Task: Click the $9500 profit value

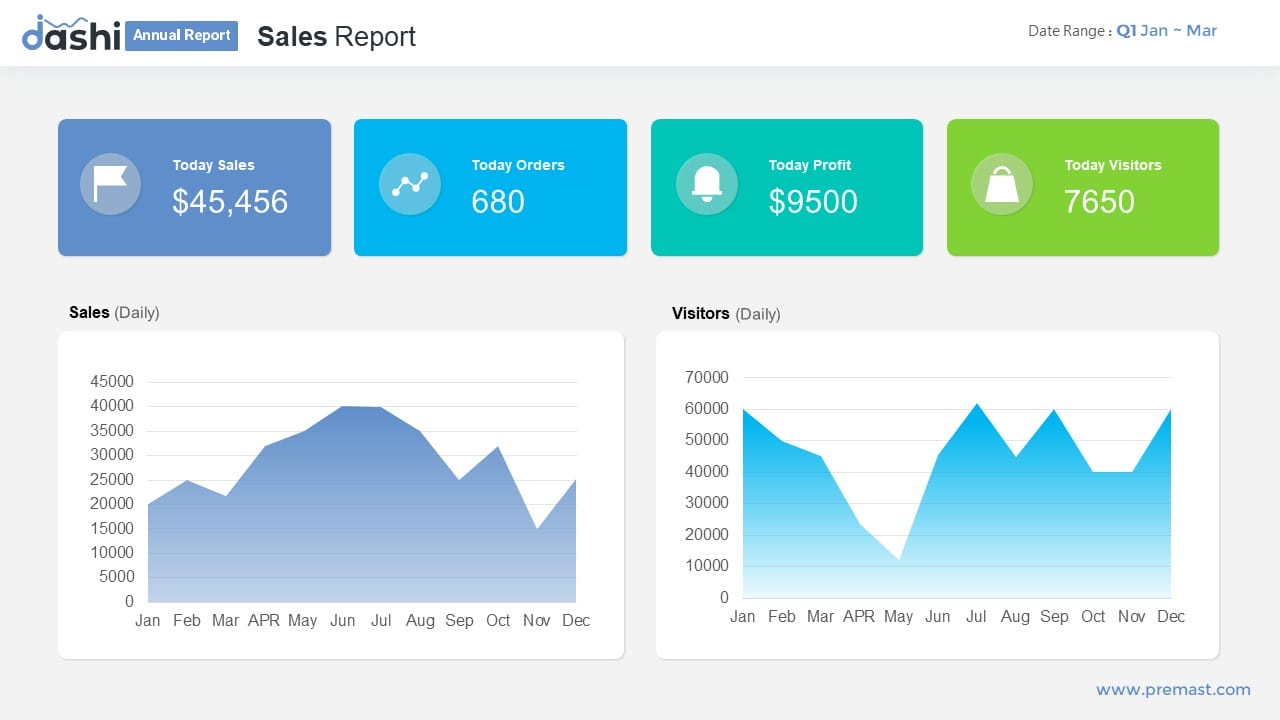Action: (813, 202)
